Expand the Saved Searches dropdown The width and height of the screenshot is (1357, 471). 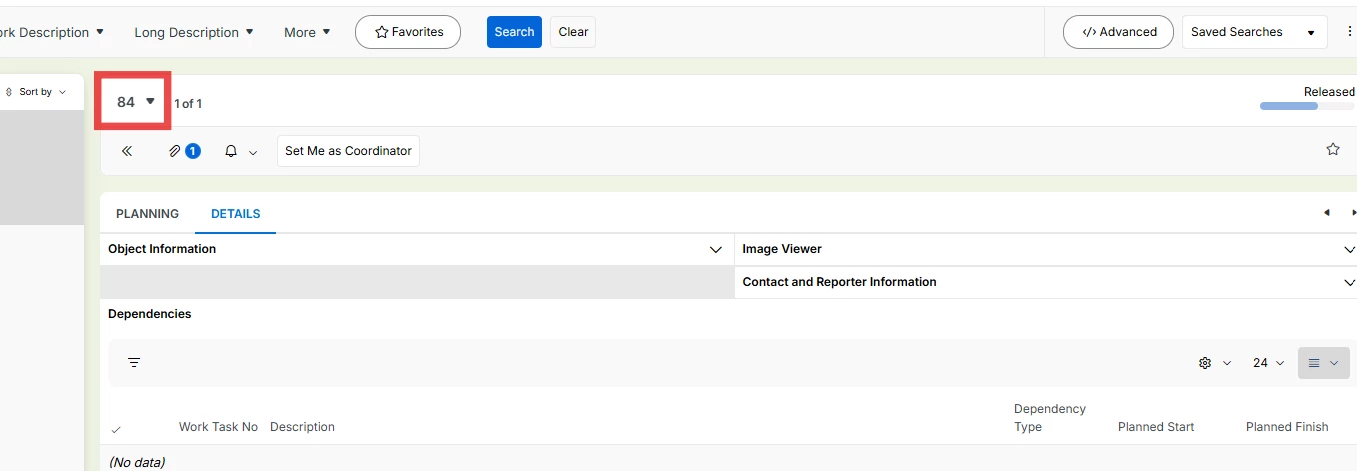1254,32
